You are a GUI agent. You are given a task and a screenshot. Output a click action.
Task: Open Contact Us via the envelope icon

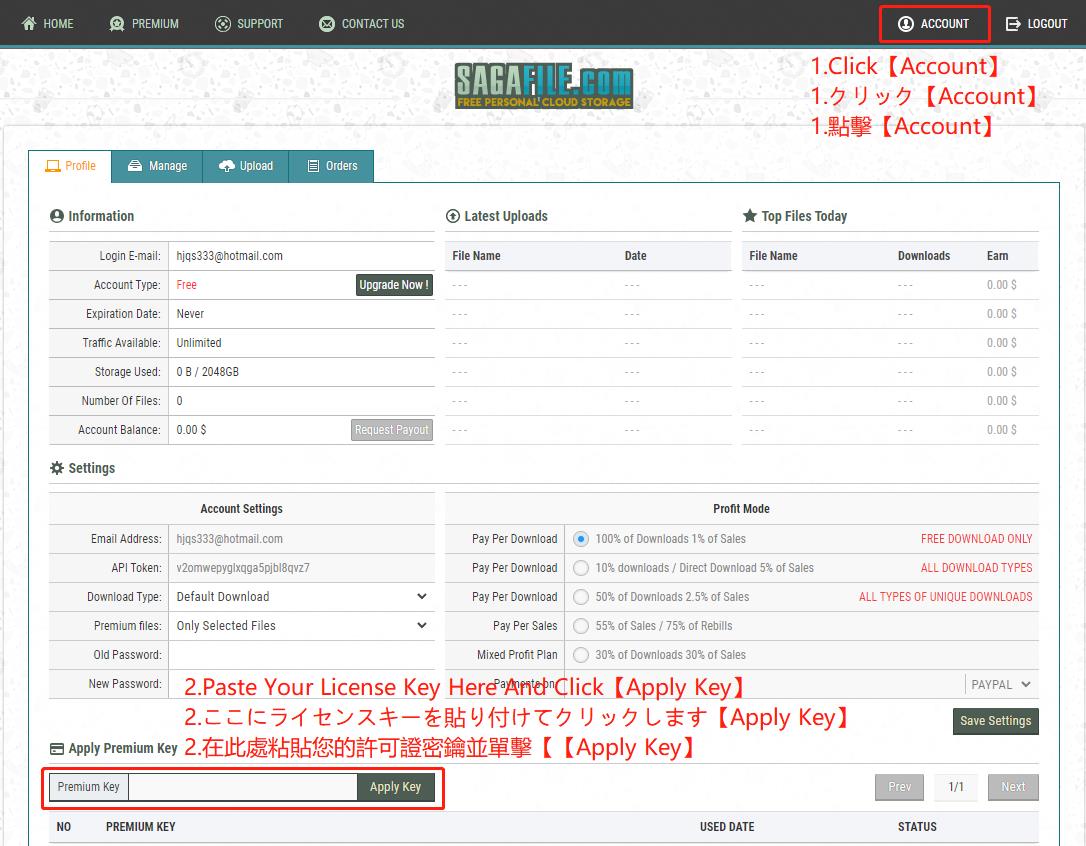(325, 23)
